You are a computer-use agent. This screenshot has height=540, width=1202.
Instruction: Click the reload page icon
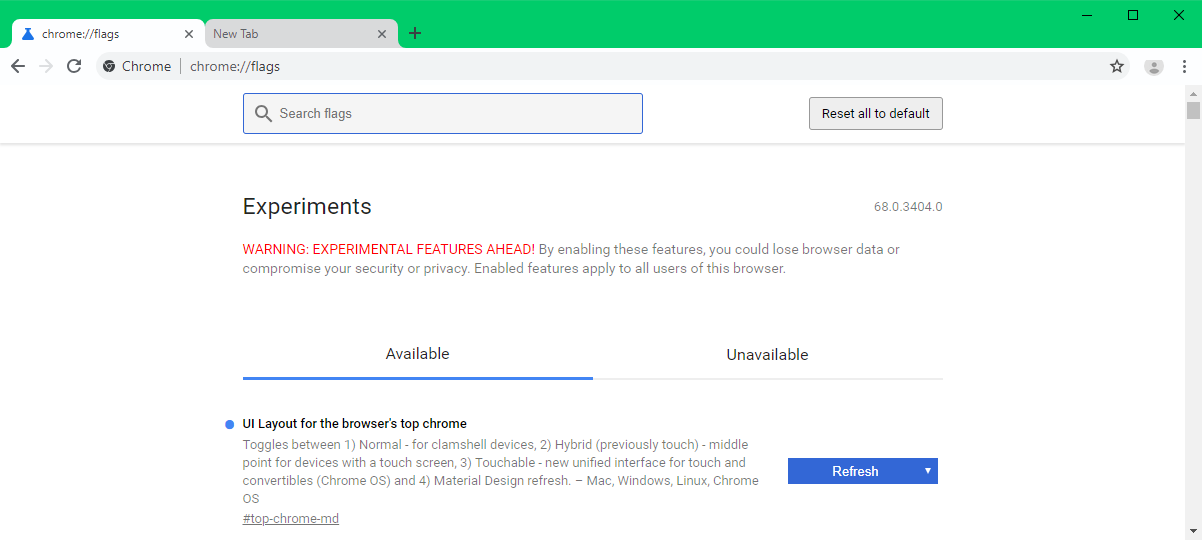pyautogui.click(x=74, y=66)
